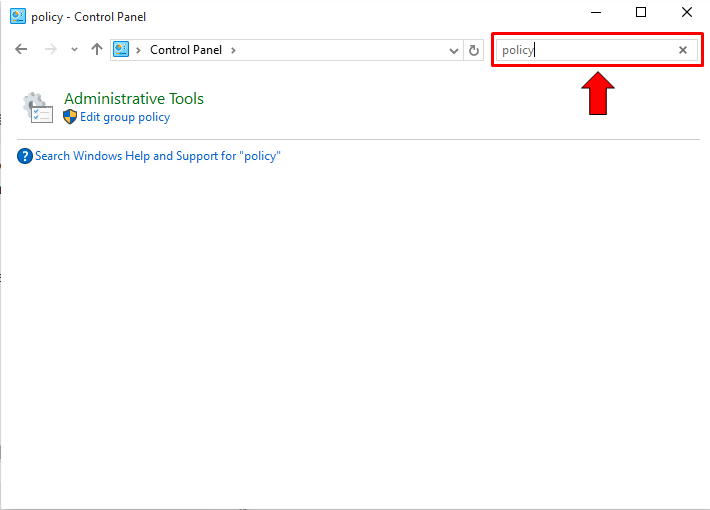
Task: Open the Recent locations dropdown arrow
Action: point(74,49)
